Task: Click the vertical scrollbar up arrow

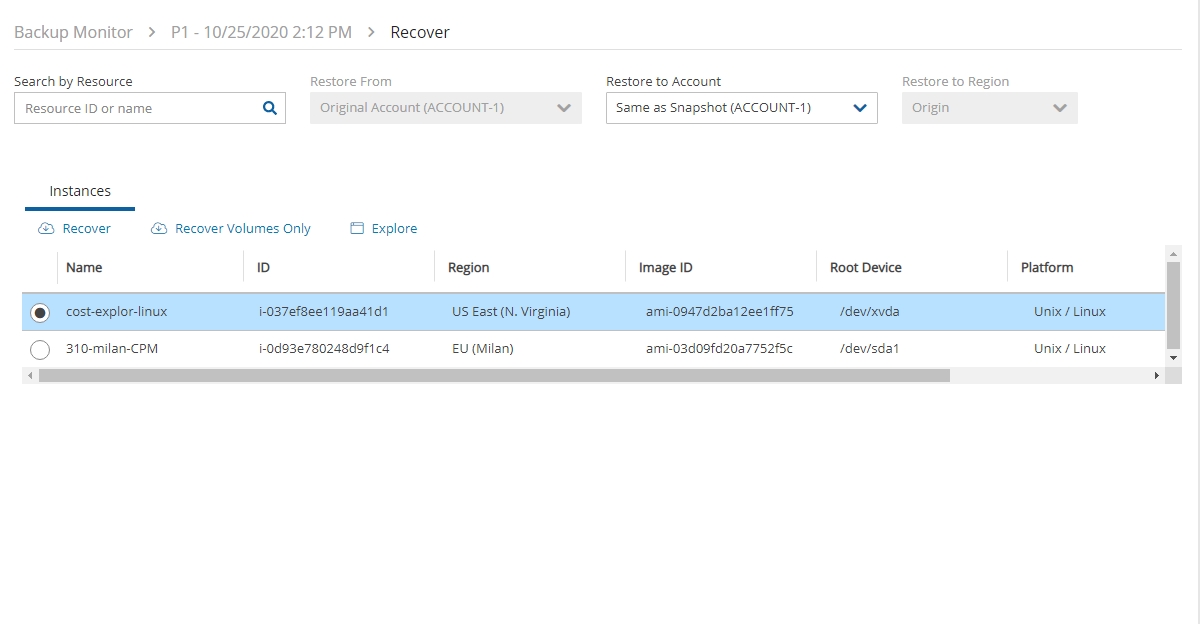Action: point(1174,254)
